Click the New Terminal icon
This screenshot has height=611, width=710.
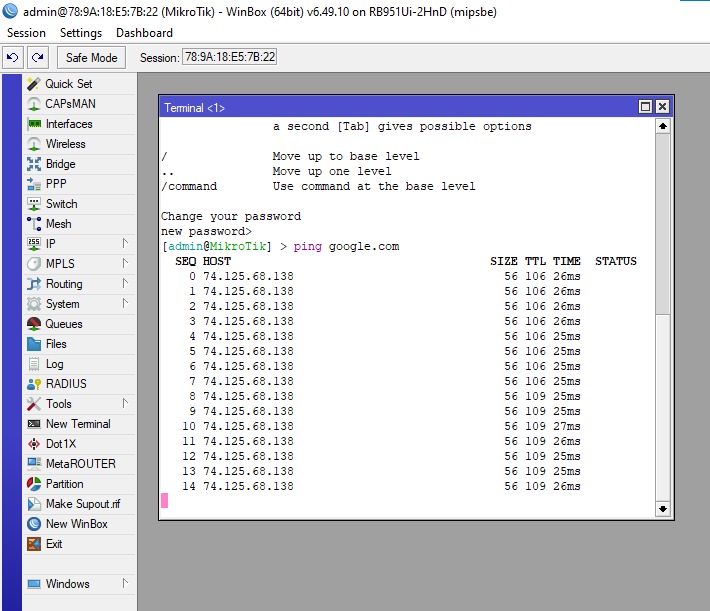tap(34, 424)
